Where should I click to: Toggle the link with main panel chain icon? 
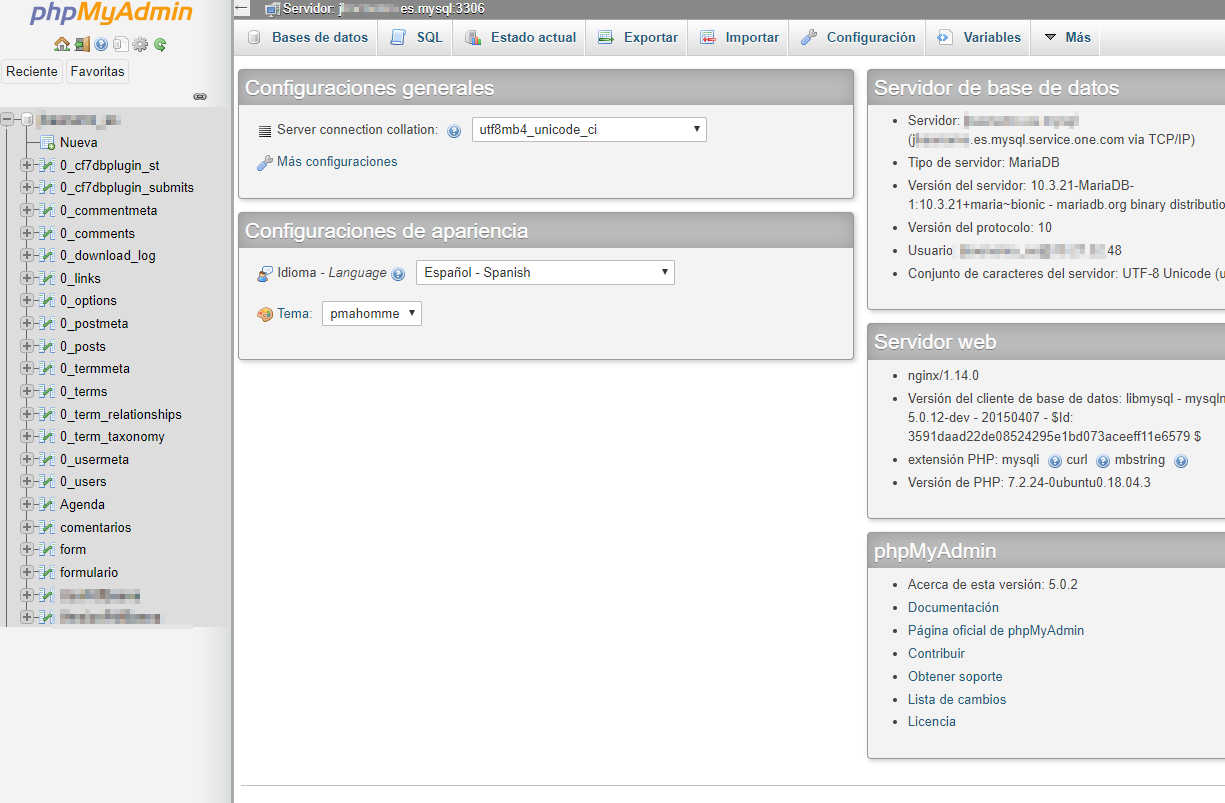point(200,97)
